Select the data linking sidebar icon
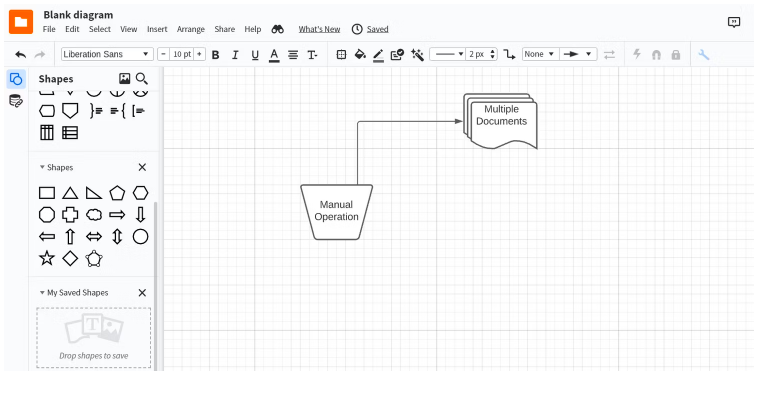778x395 pixels. coord(16,101)
